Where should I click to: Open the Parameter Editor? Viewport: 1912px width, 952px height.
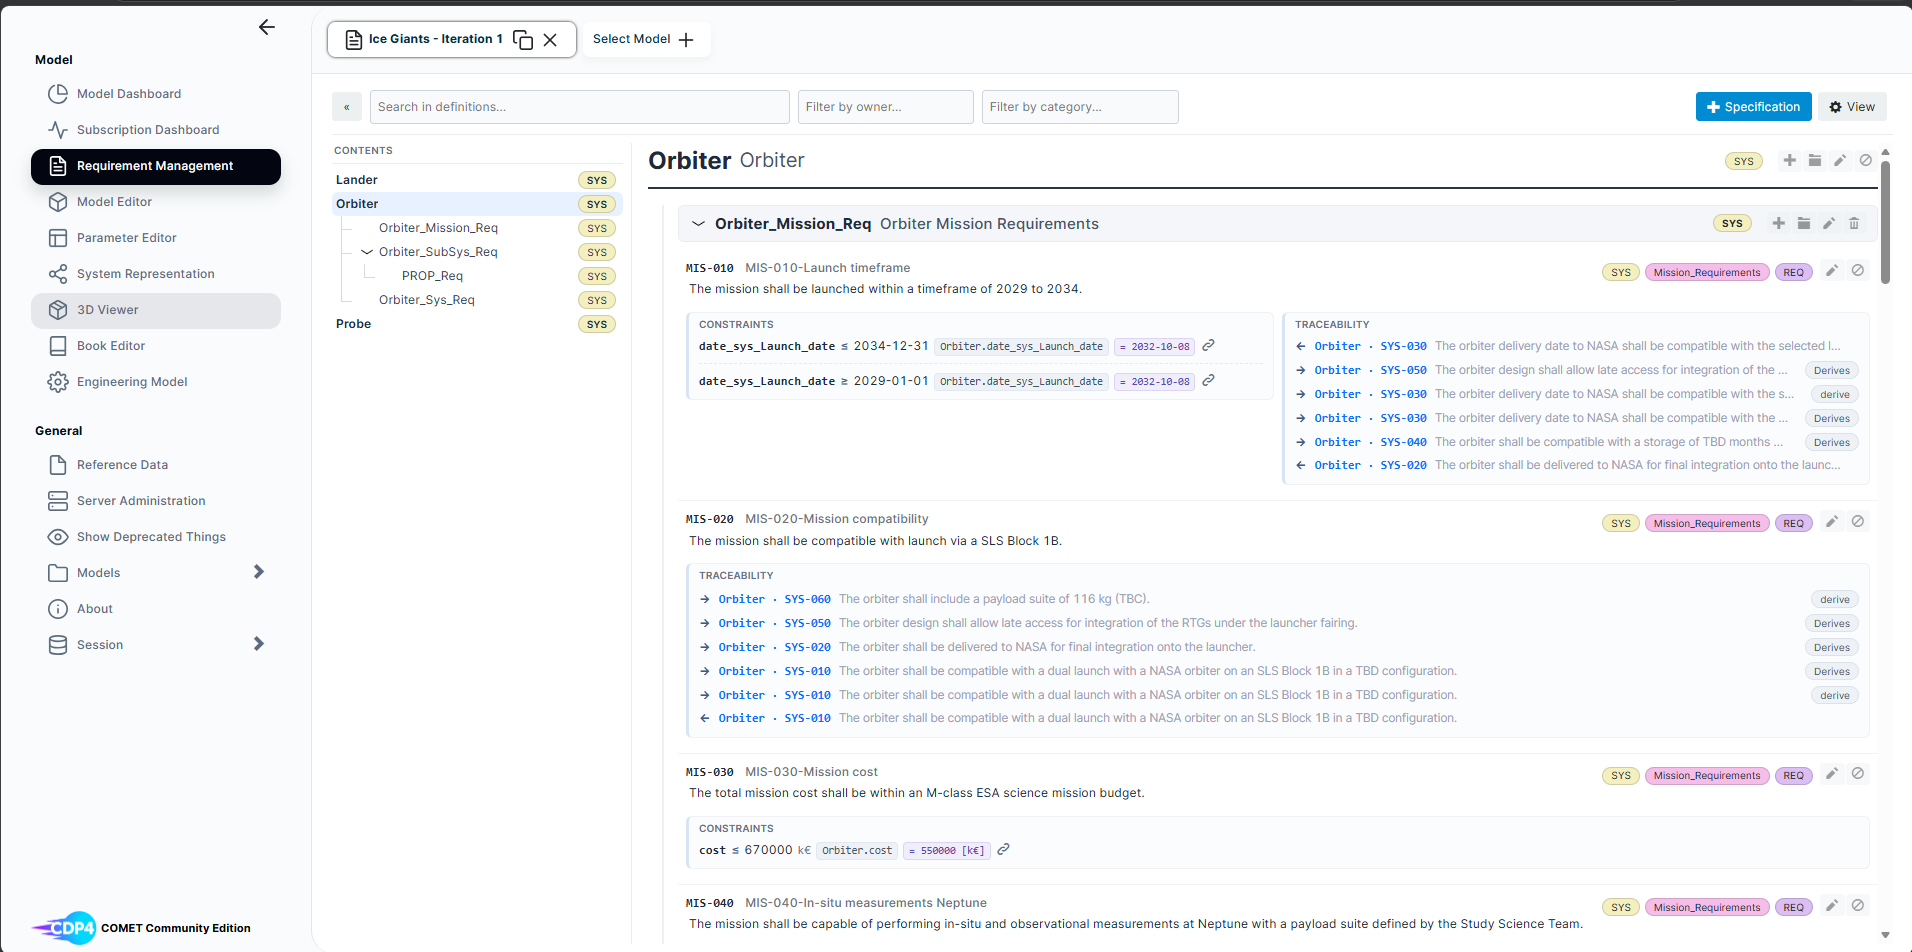pyautogui.click(x=156, y=238)
